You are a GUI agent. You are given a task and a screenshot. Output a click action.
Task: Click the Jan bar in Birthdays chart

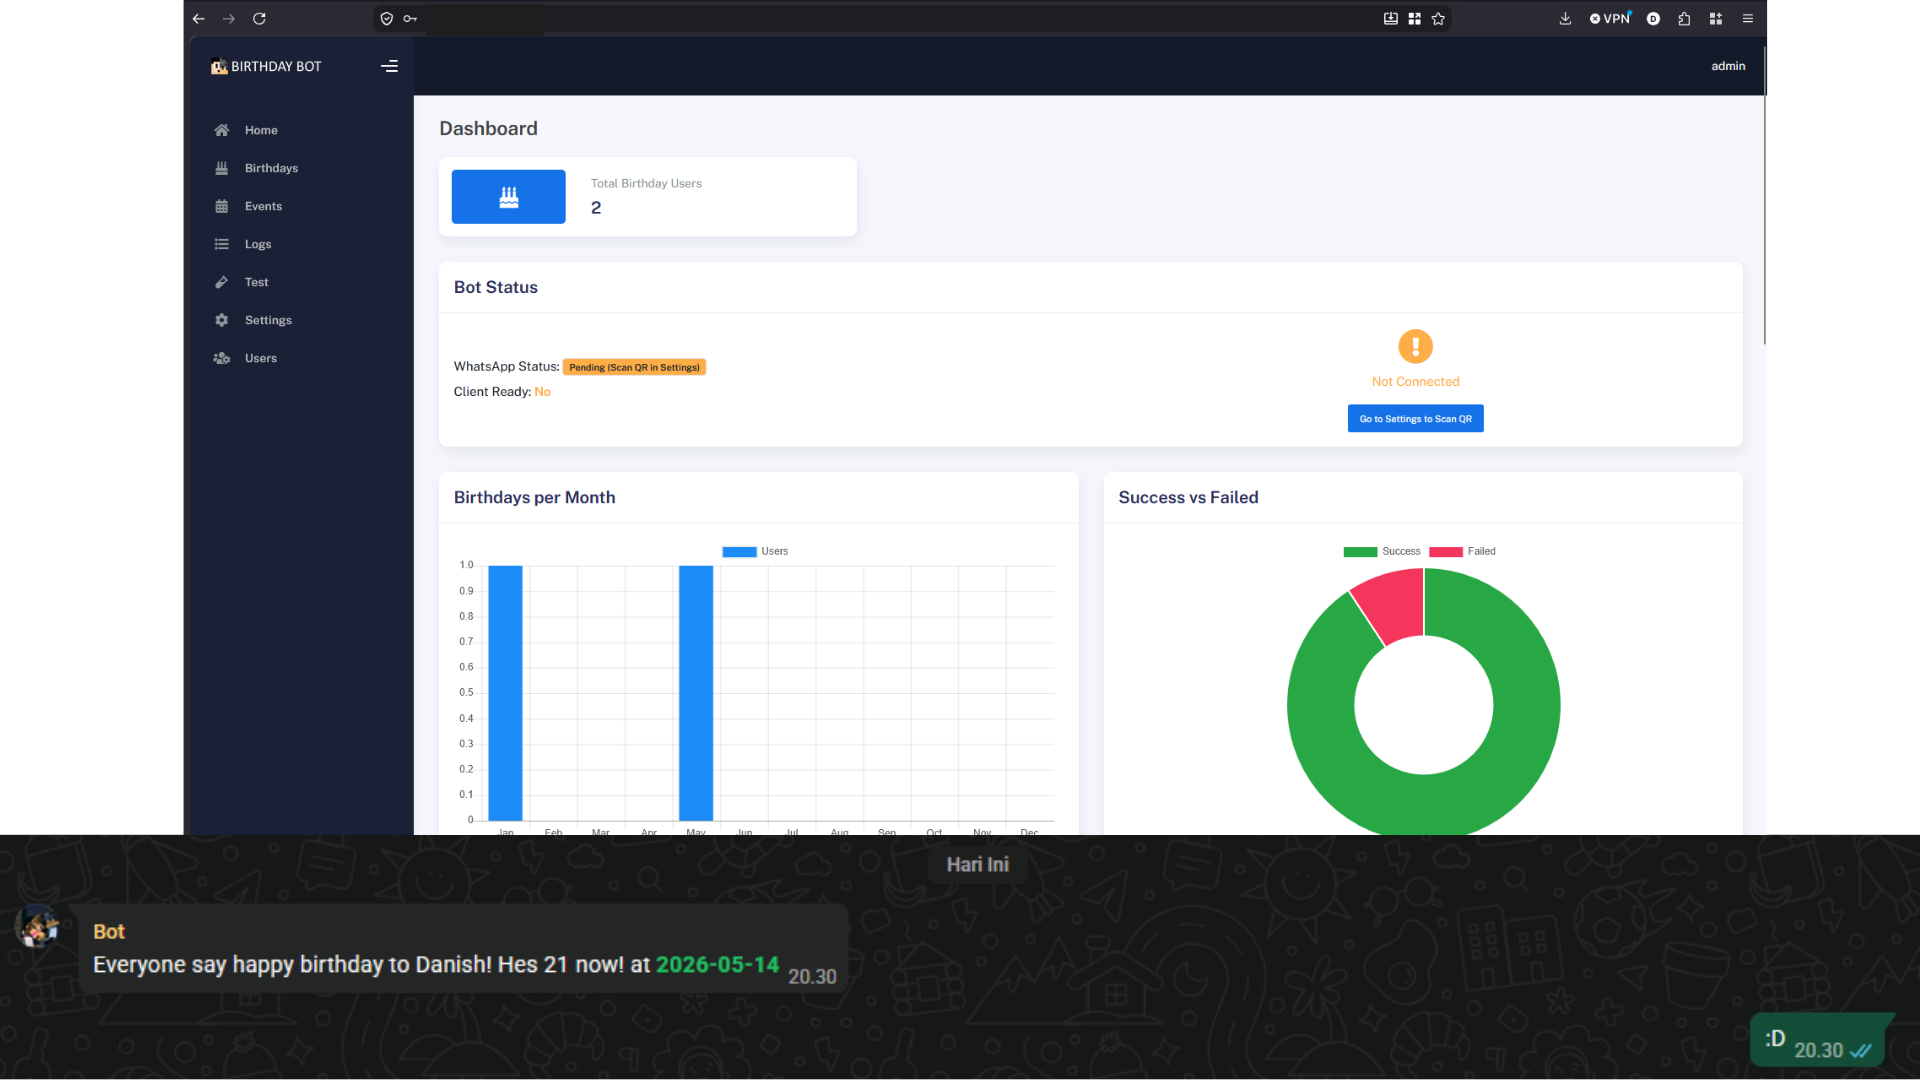(x=505, y=693)
